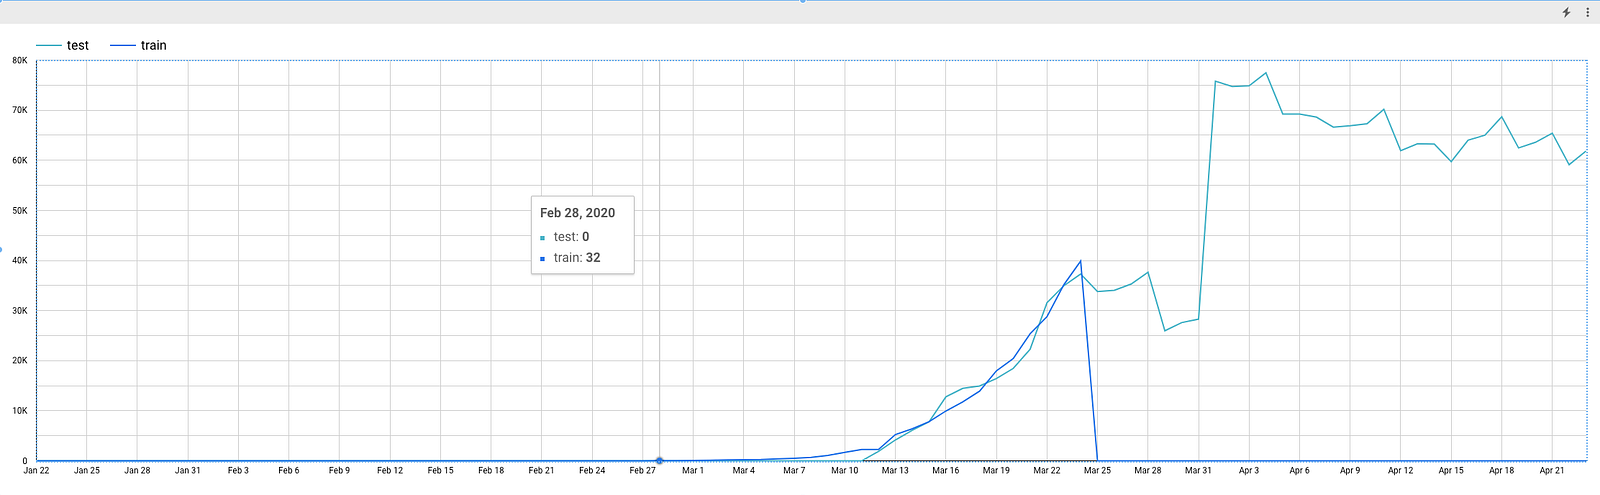Click the Apr 3 x-axis label
The height and width of the screenshot is (495, 1600).
pos(1249,470)
